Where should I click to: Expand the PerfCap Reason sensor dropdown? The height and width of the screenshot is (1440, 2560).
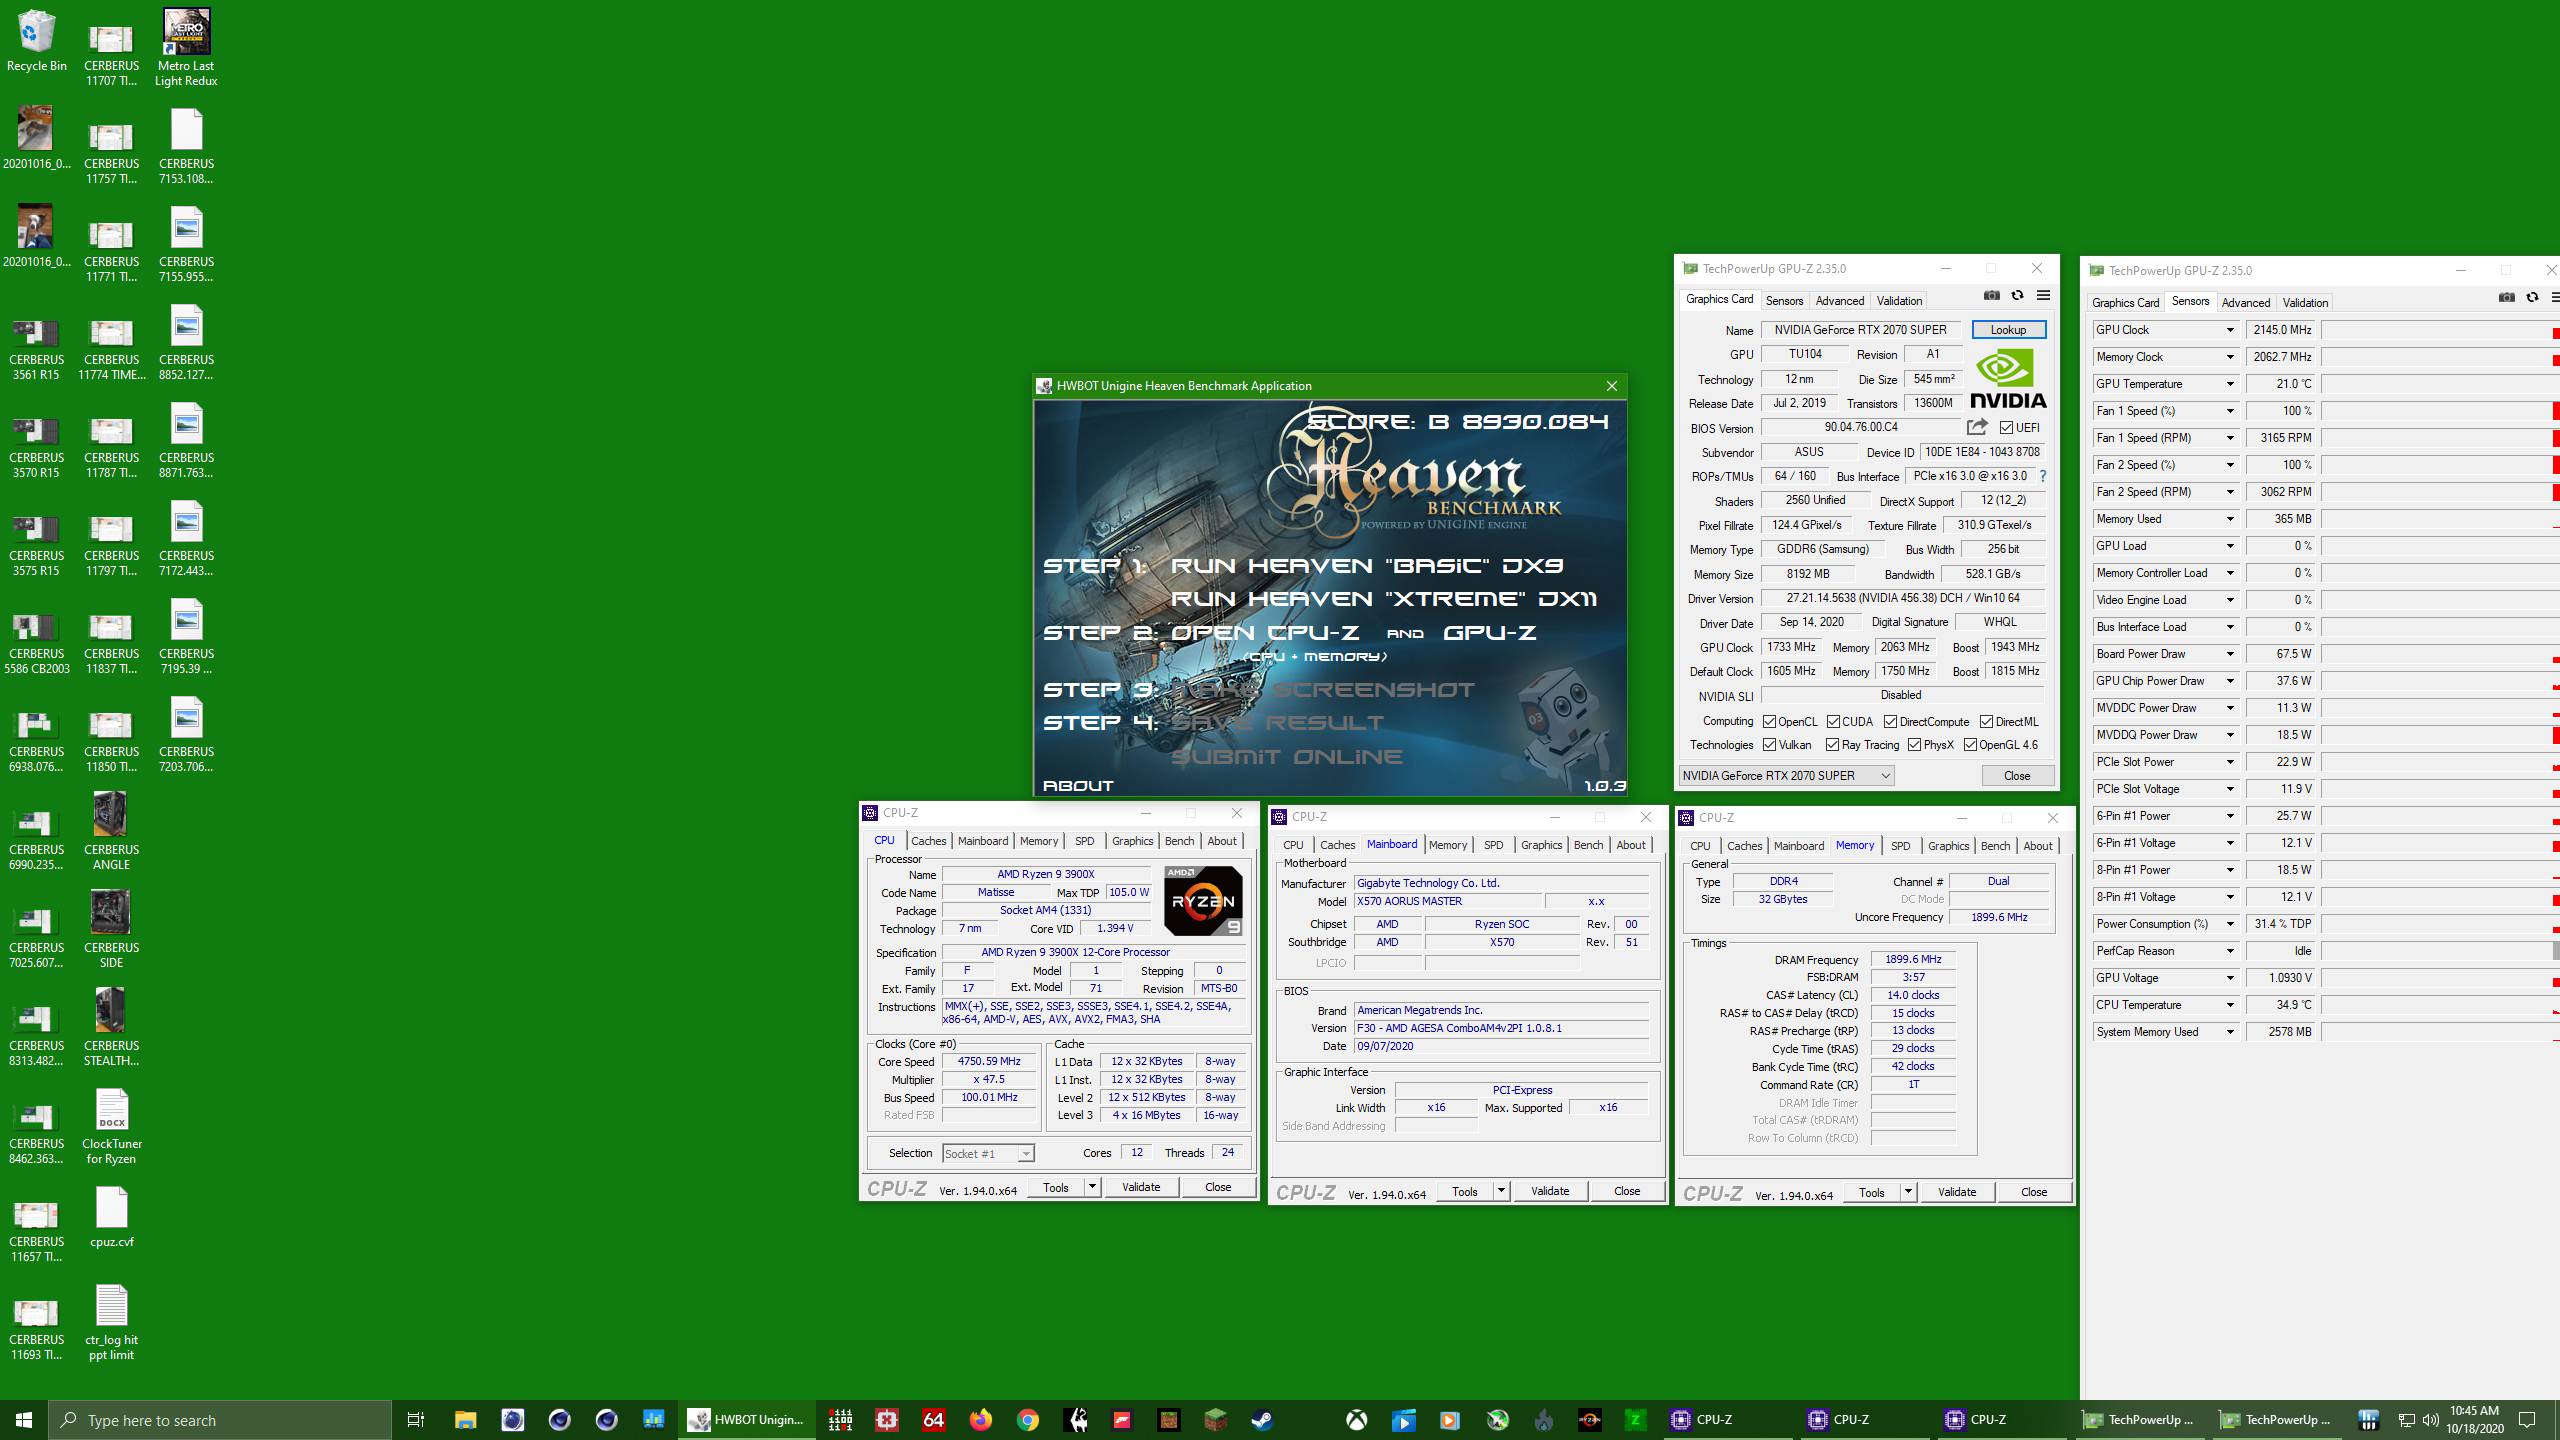click(2230, 951)
